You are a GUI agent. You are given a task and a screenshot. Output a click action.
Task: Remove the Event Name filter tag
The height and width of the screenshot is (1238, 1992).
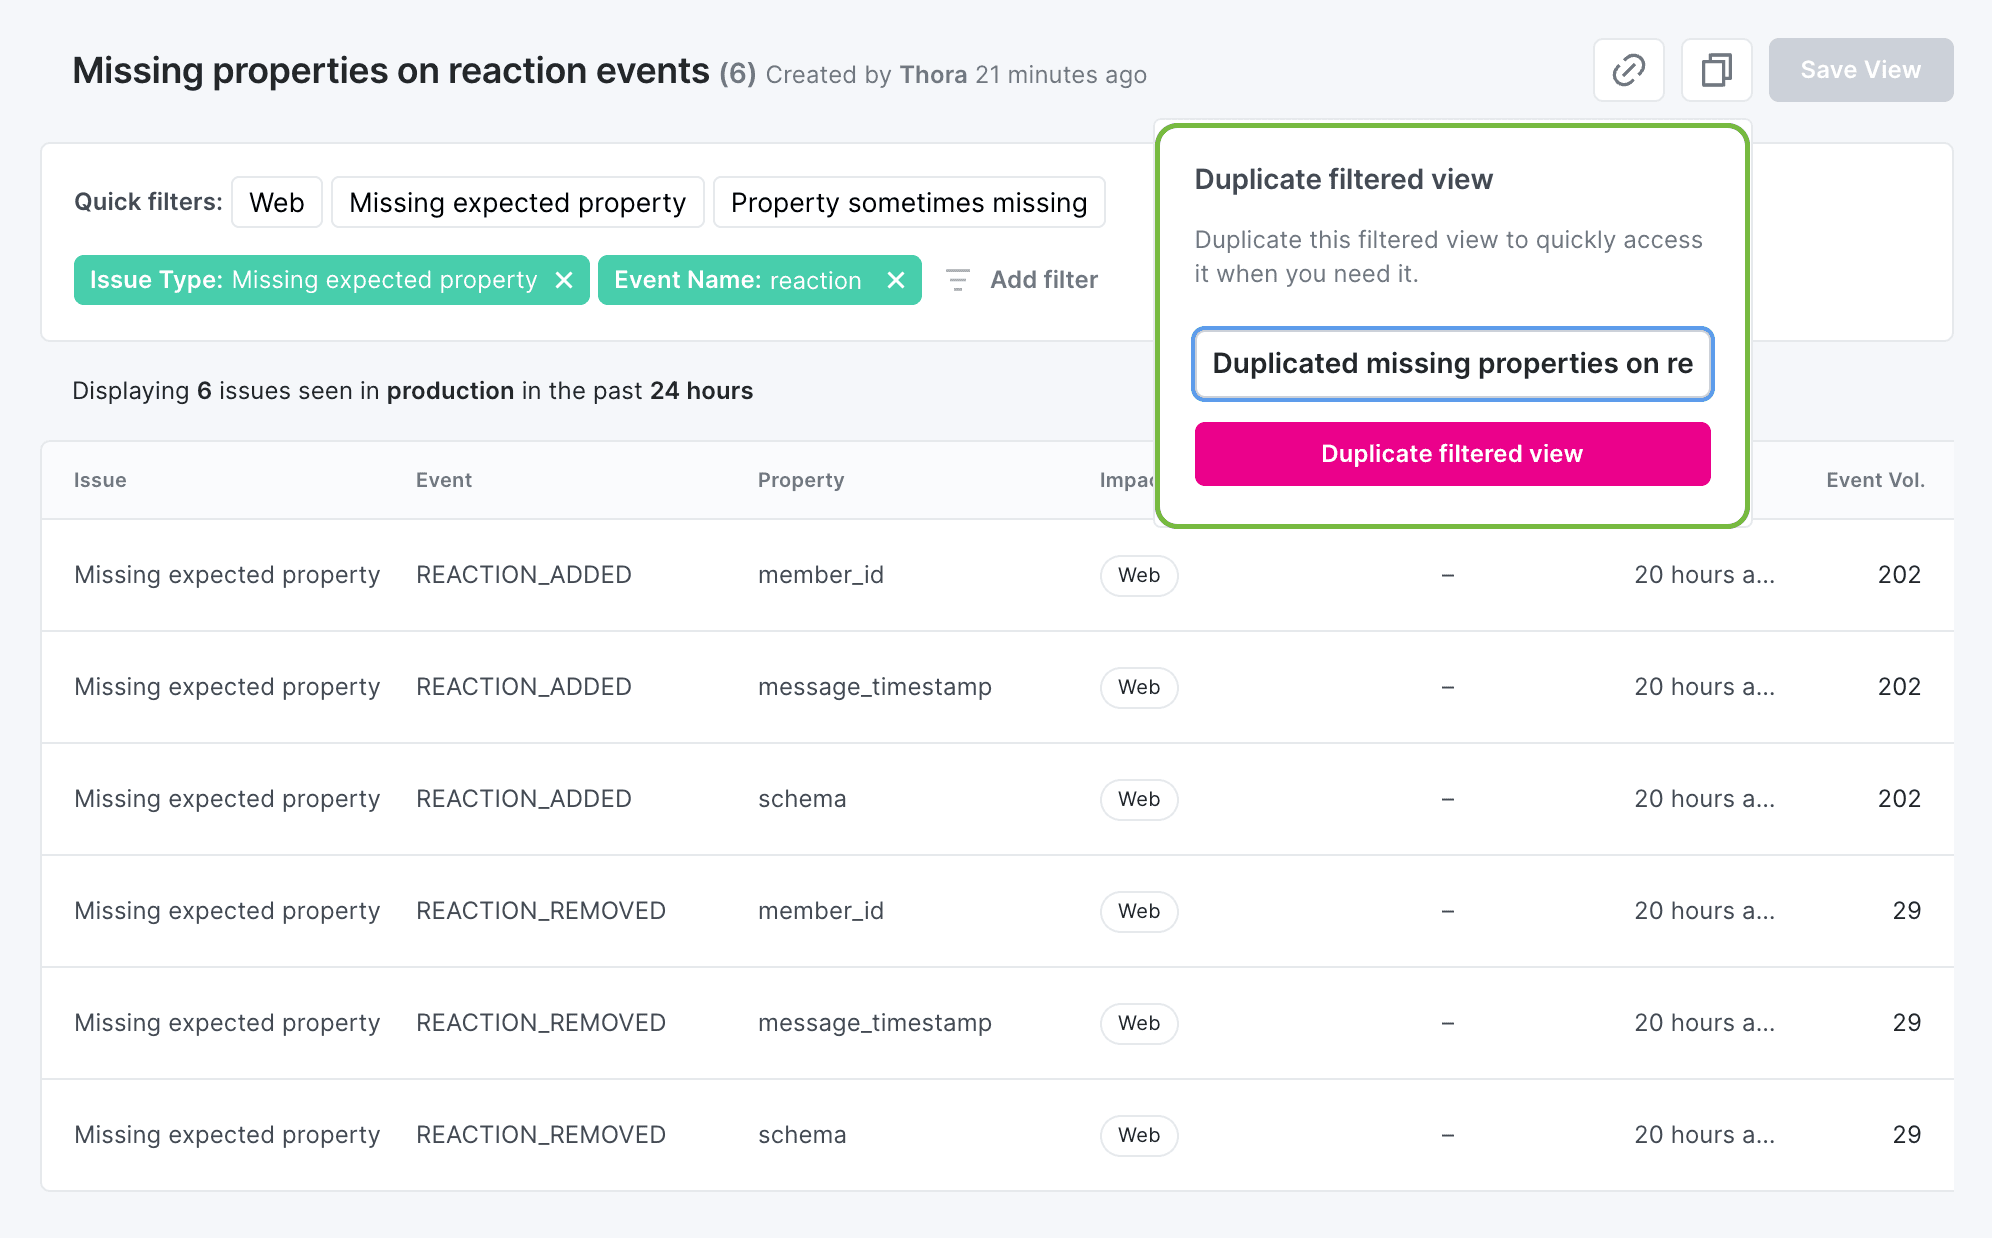click(898, 280)
